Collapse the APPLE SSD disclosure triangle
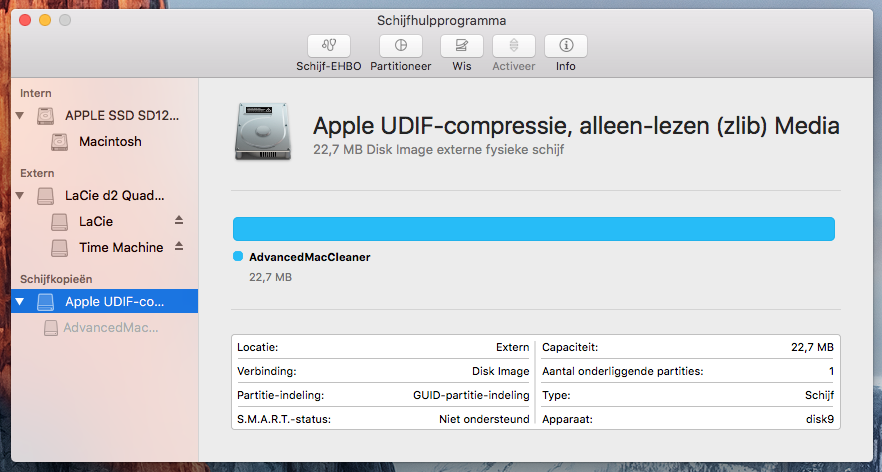This screenshot has height=472, width=882. point(20,116)
